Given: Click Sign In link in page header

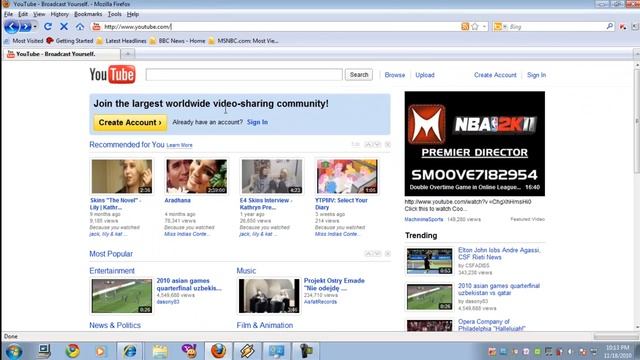Looking at the screenshot, I should coord(536,75).
